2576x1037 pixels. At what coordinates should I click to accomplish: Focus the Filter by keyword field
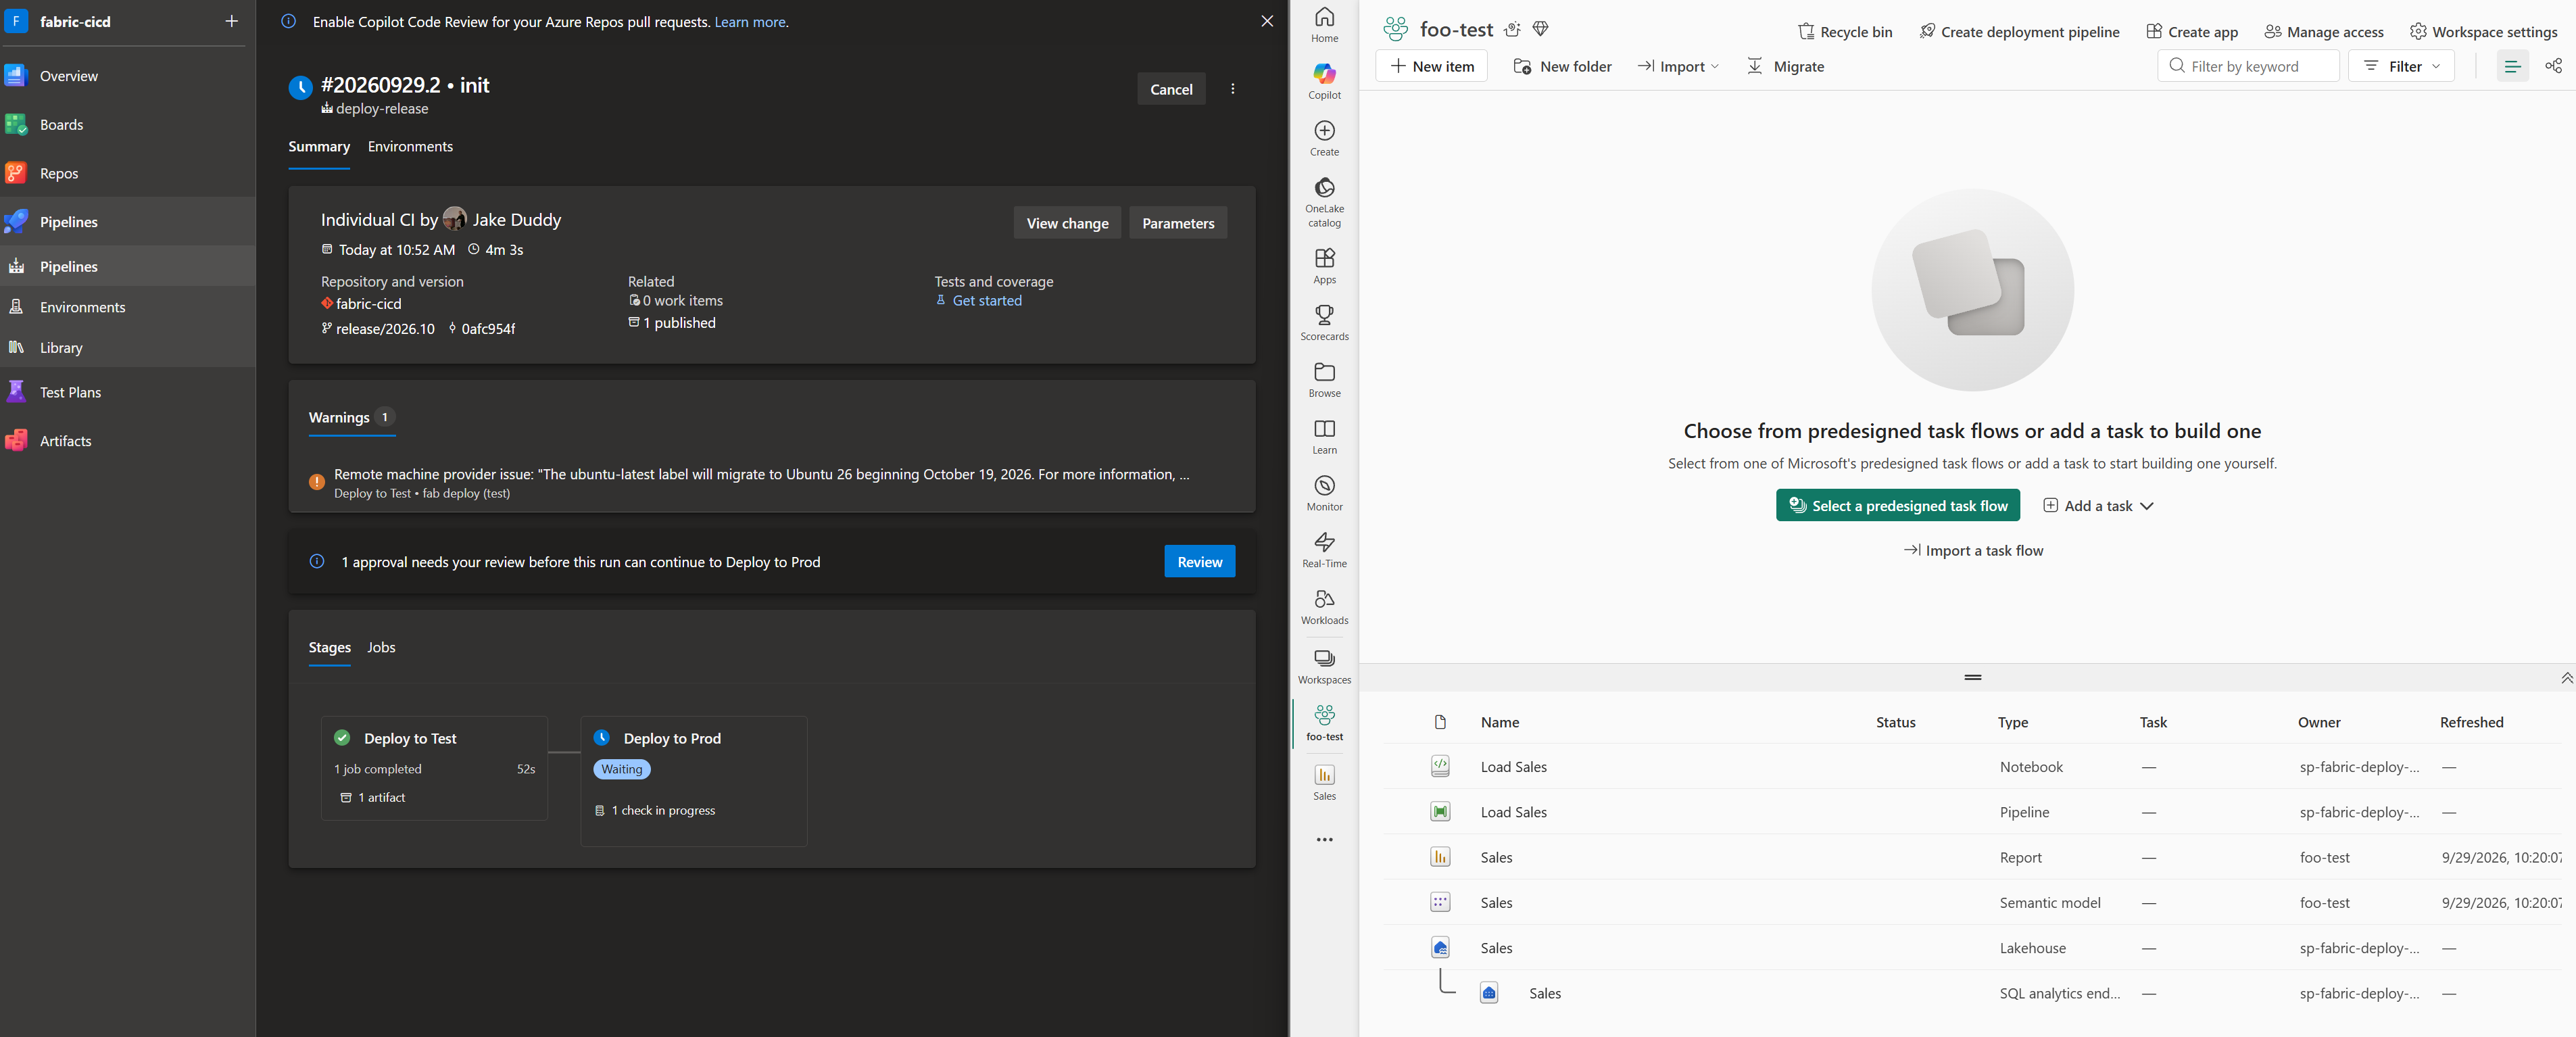pyautogui.click(x=2248, y=66)
